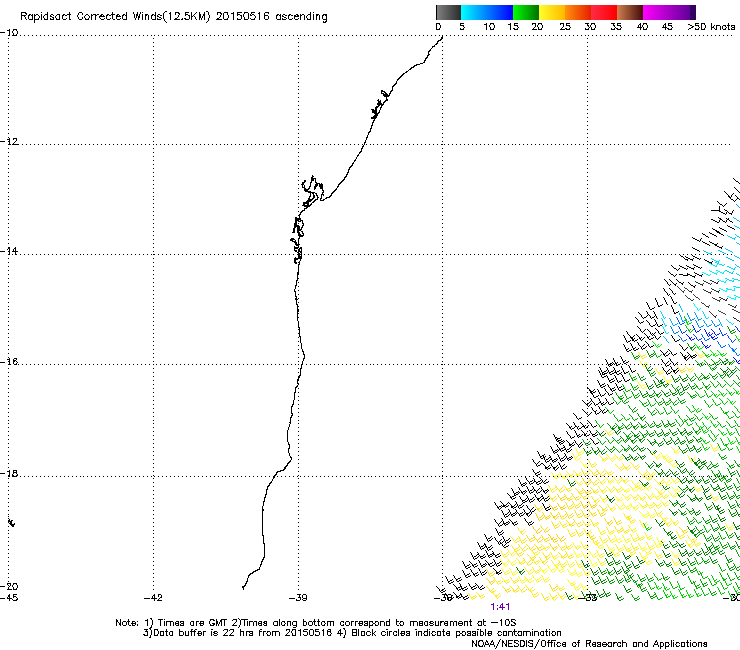Click the '35' label under the color bar
Viewport: 740px width, 650px height.
click(x=616, y=27)
